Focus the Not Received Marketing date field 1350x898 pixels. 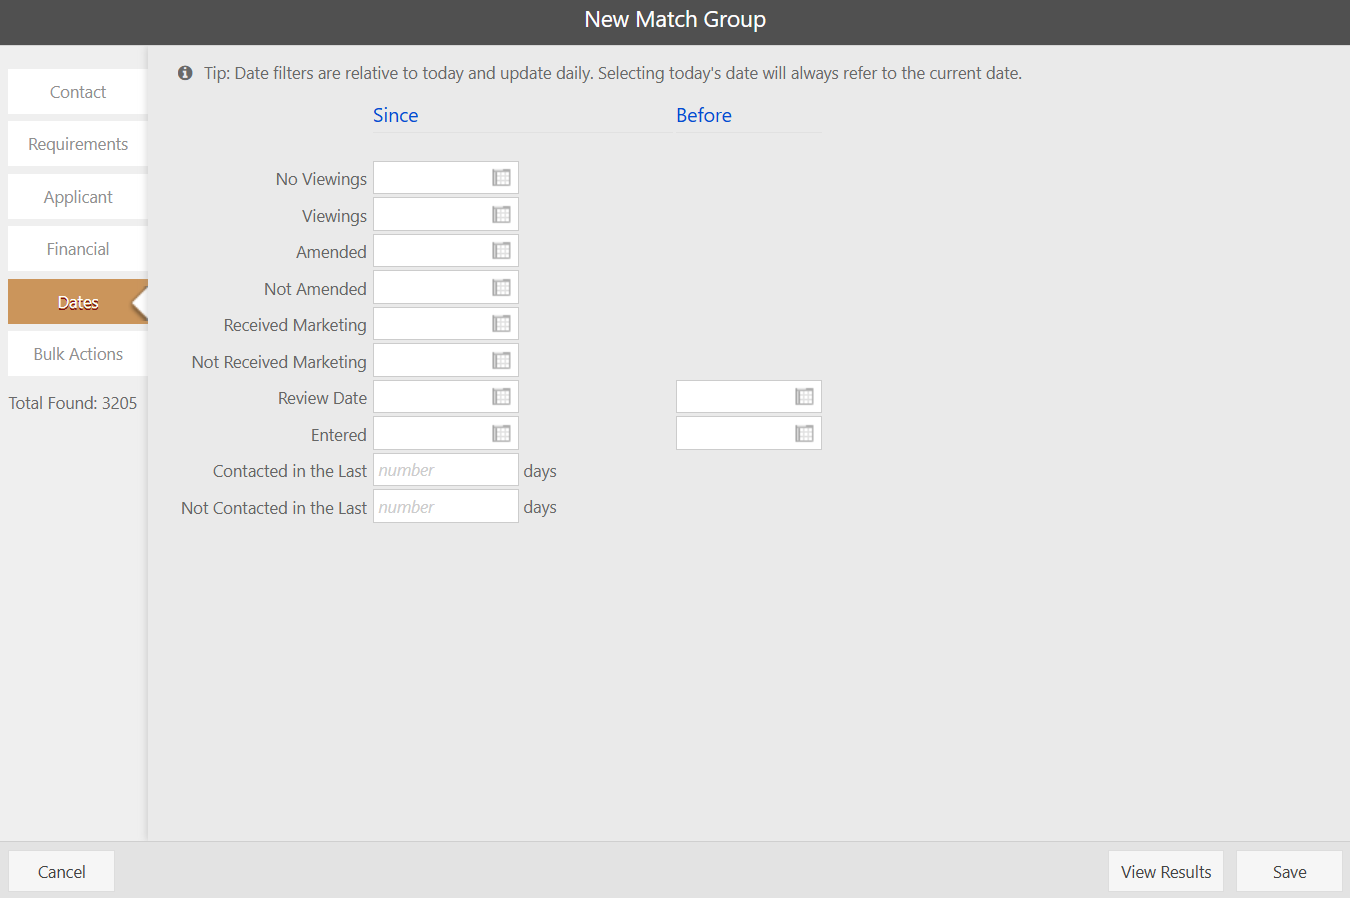tap(446, 361)
